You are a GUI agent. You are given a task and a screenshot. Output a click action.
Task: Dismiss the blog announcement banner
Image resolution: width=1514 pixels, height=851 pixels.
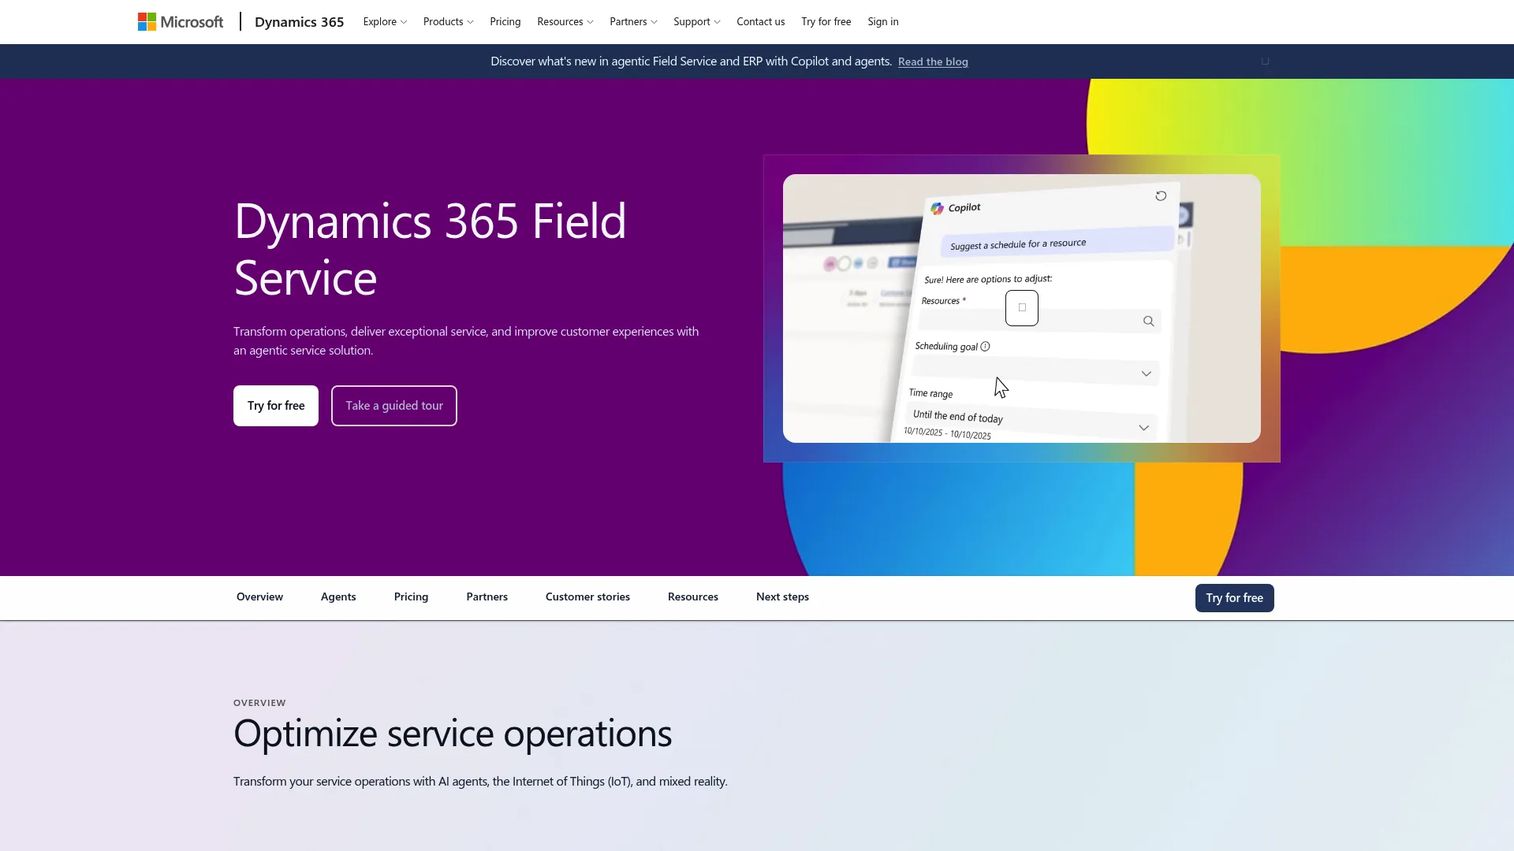click(x=1265, y=62)
